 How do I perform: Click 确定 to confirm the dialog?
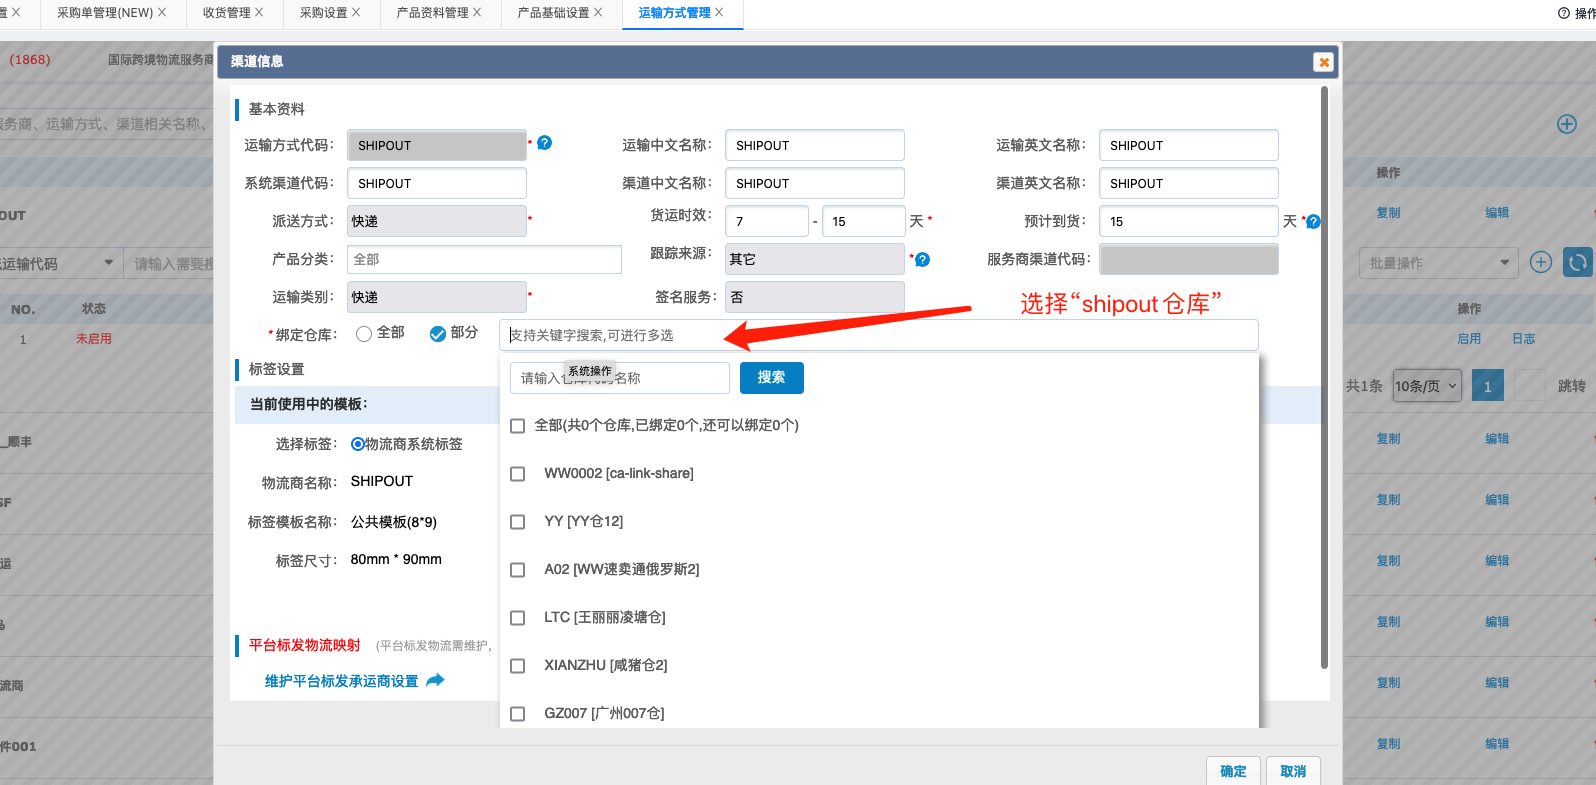(x=1233, y=771)
